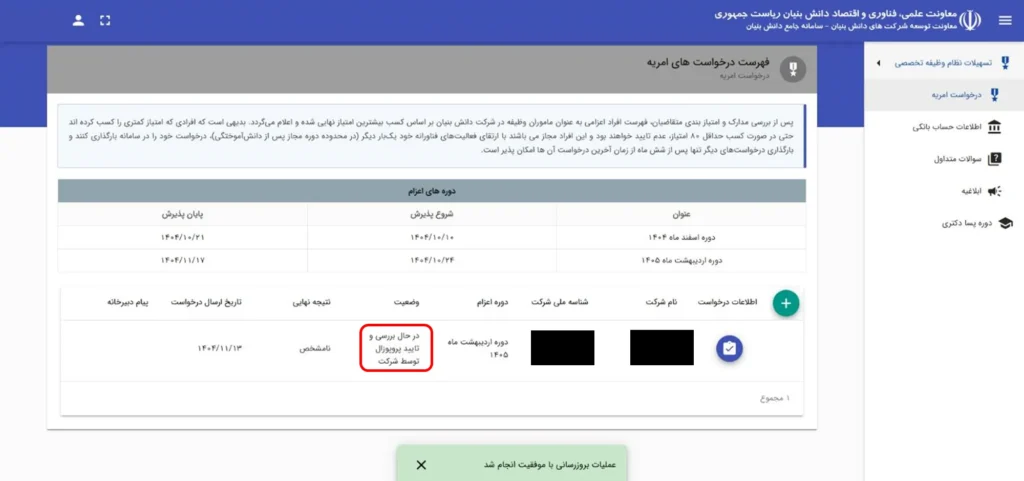Click the user profile icon
Viewport: 1024px width, 481px height.
[x=78, y=20]
